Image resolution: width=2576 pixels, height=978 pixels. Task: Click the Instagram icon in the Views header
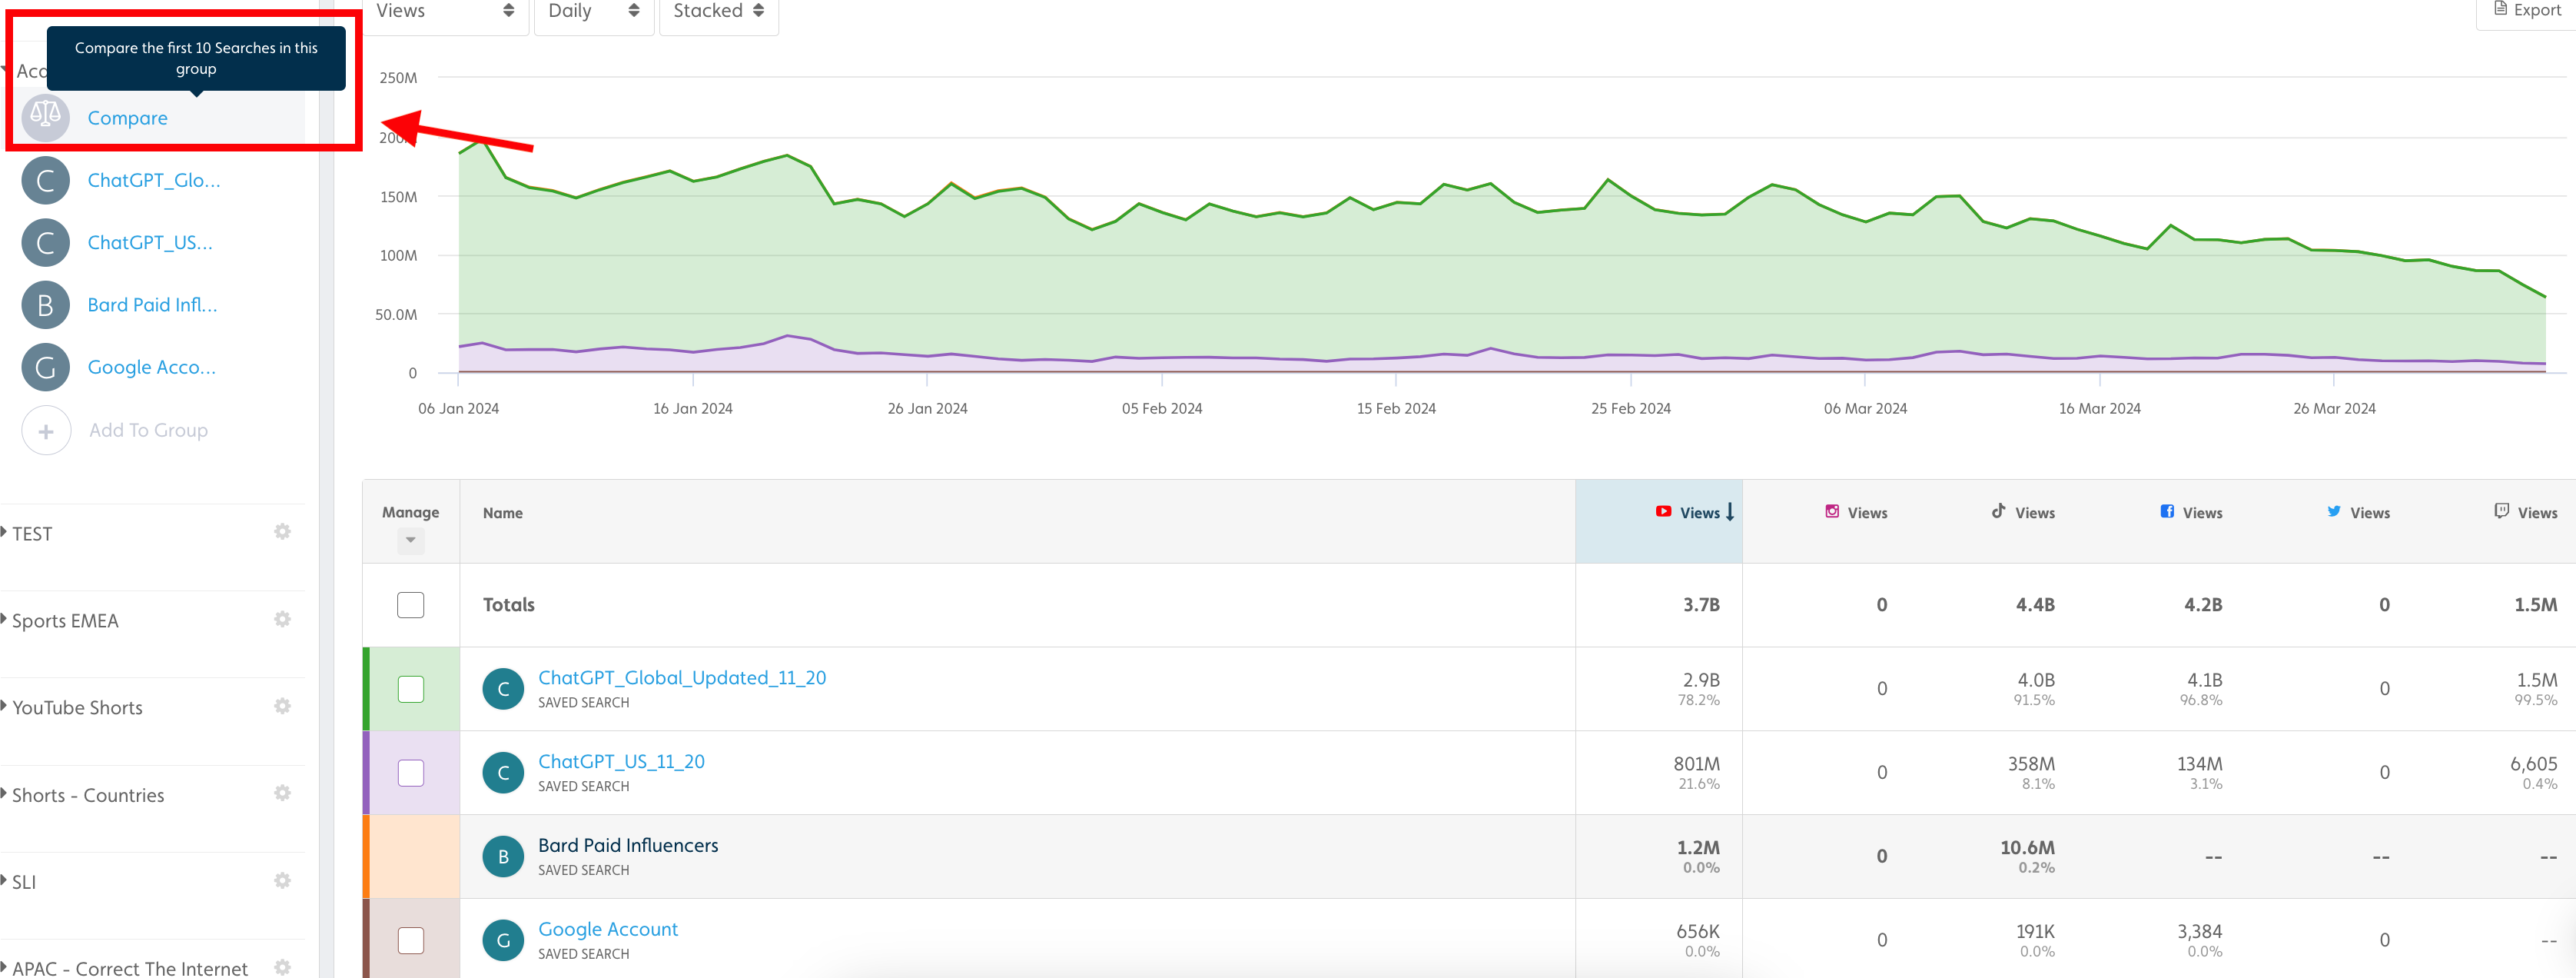click(x=1832, y=511)
